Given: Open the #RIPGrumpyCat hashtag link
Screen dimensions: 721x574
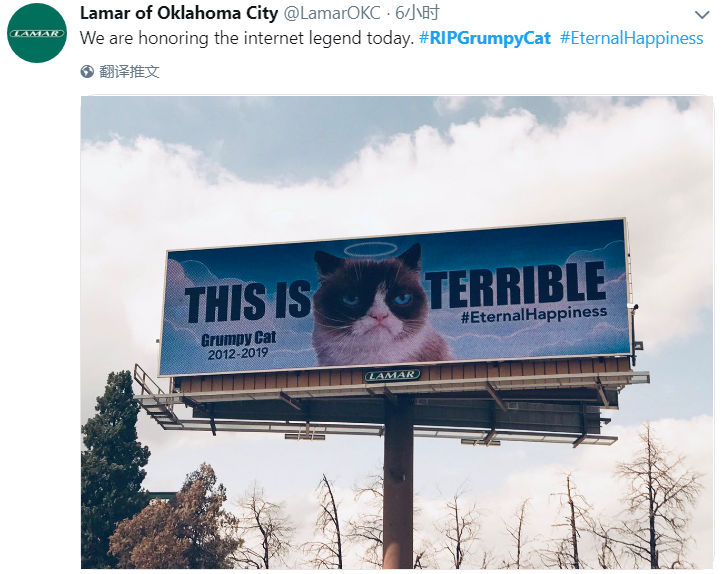Looking at the screenshot, I should click(x=485, y=38).
